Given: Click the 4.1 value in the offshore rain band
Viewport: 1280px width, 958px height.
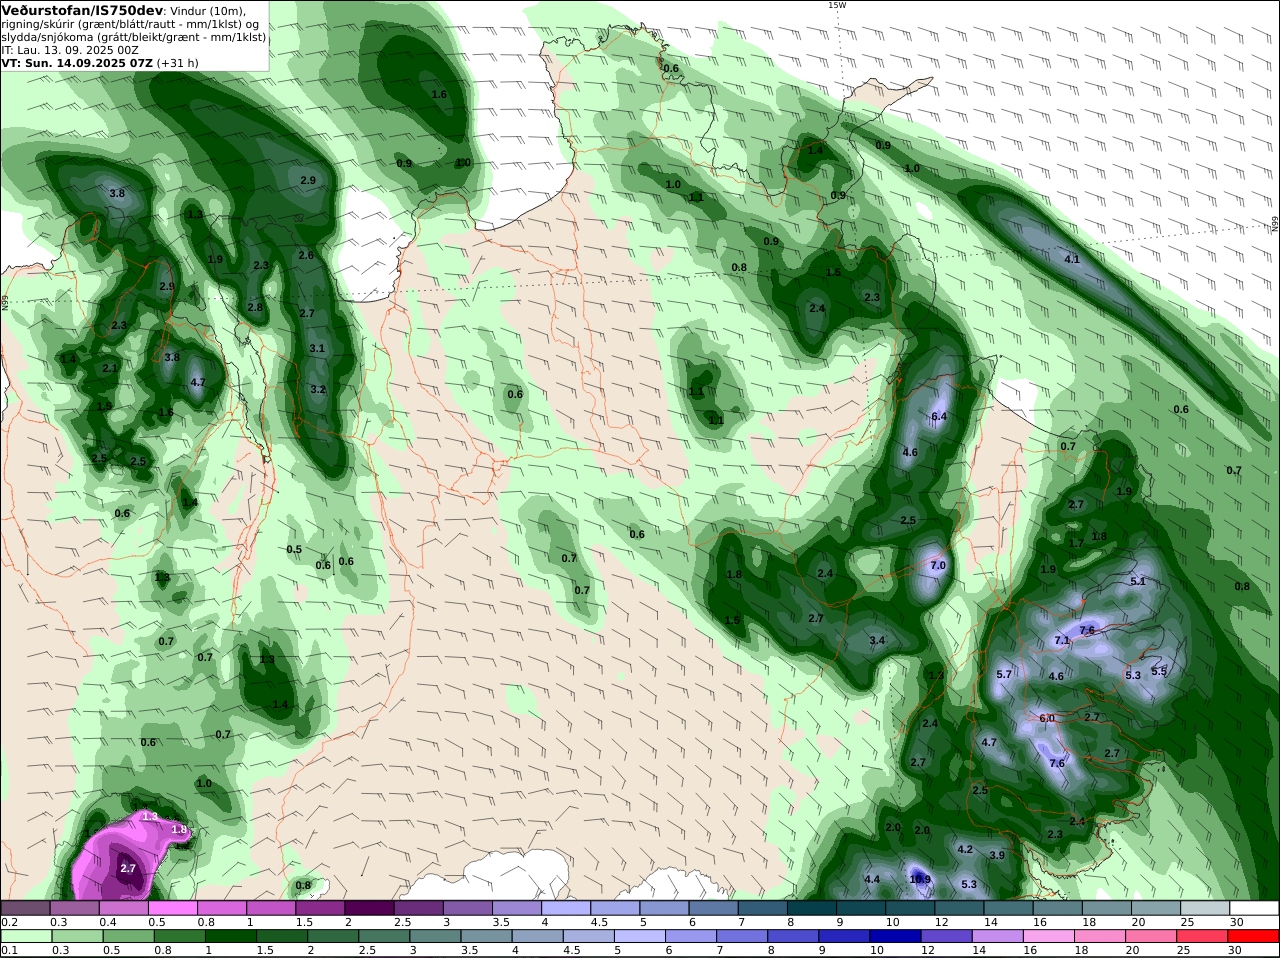Looking at the screenshot, I should click(x=1072, y=259).
